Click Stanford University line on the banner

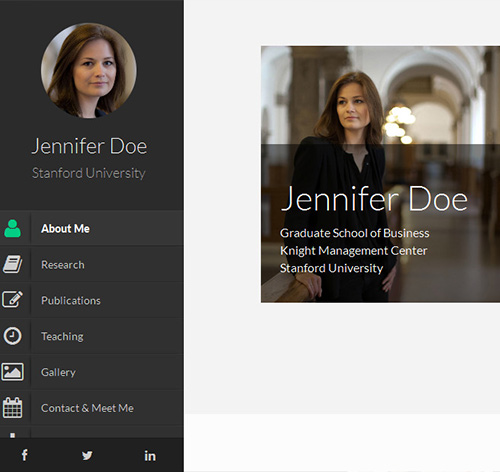click(x=331, y=268)
